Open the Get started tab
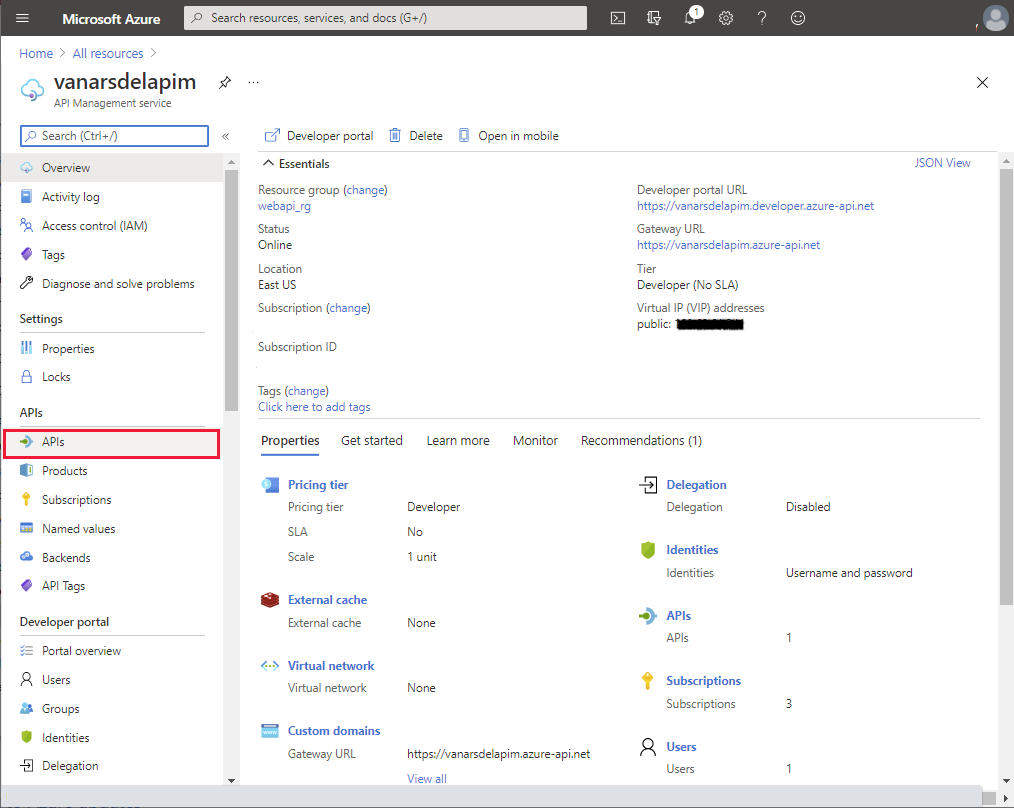 pyautogui.click(x=371, y=440)
